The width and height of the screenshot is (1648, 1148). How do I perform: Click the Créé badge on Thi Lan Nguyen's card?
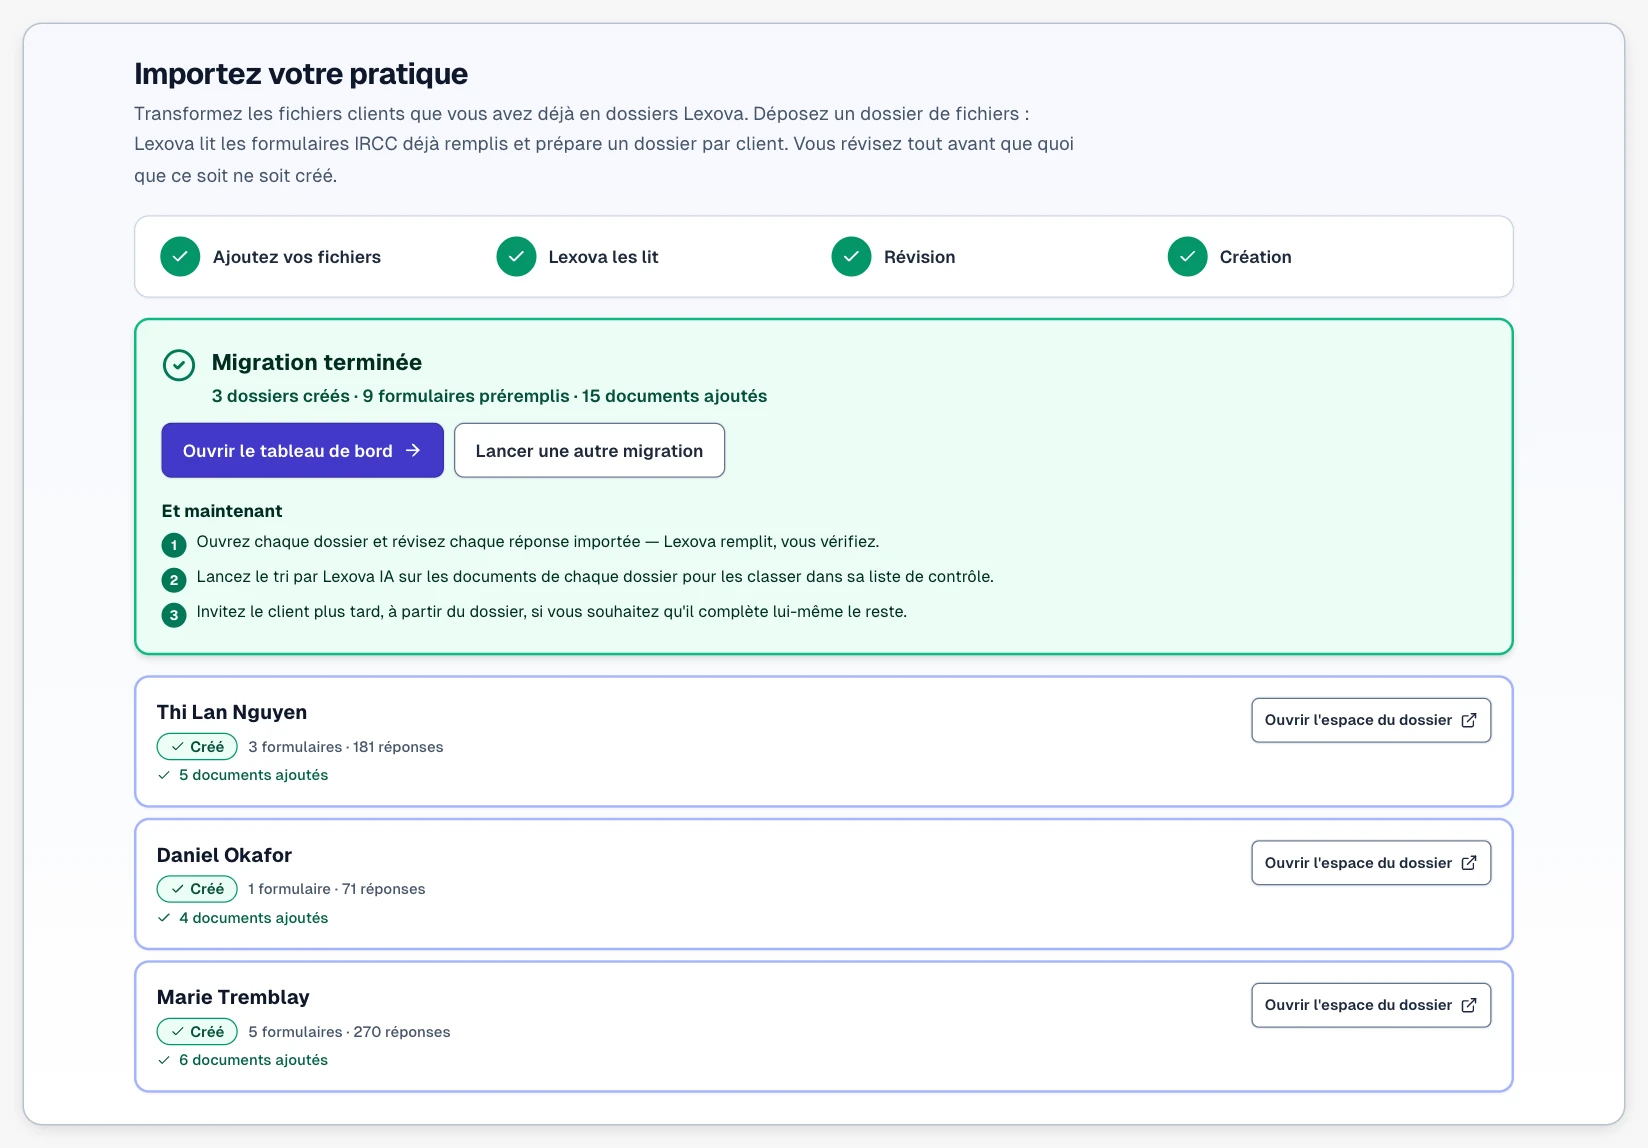point(197,747)
